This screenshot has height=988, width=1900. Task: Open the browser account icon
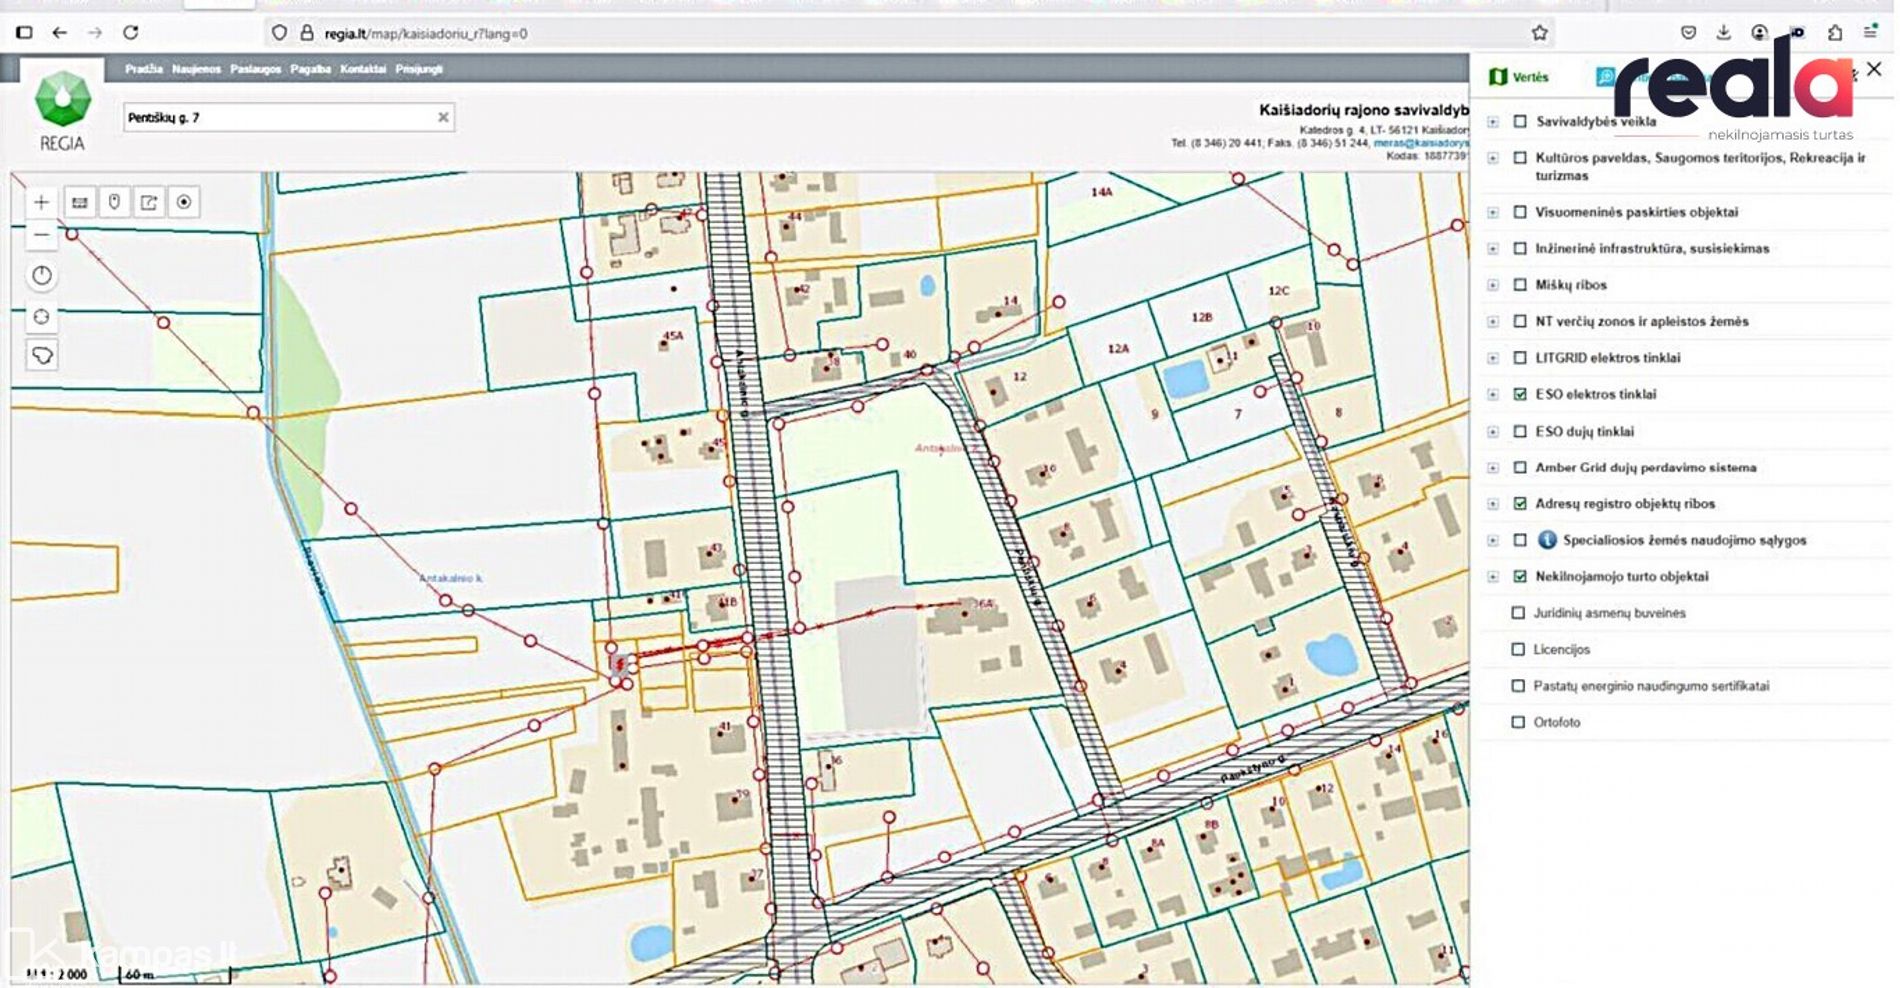click(1760, 33)
